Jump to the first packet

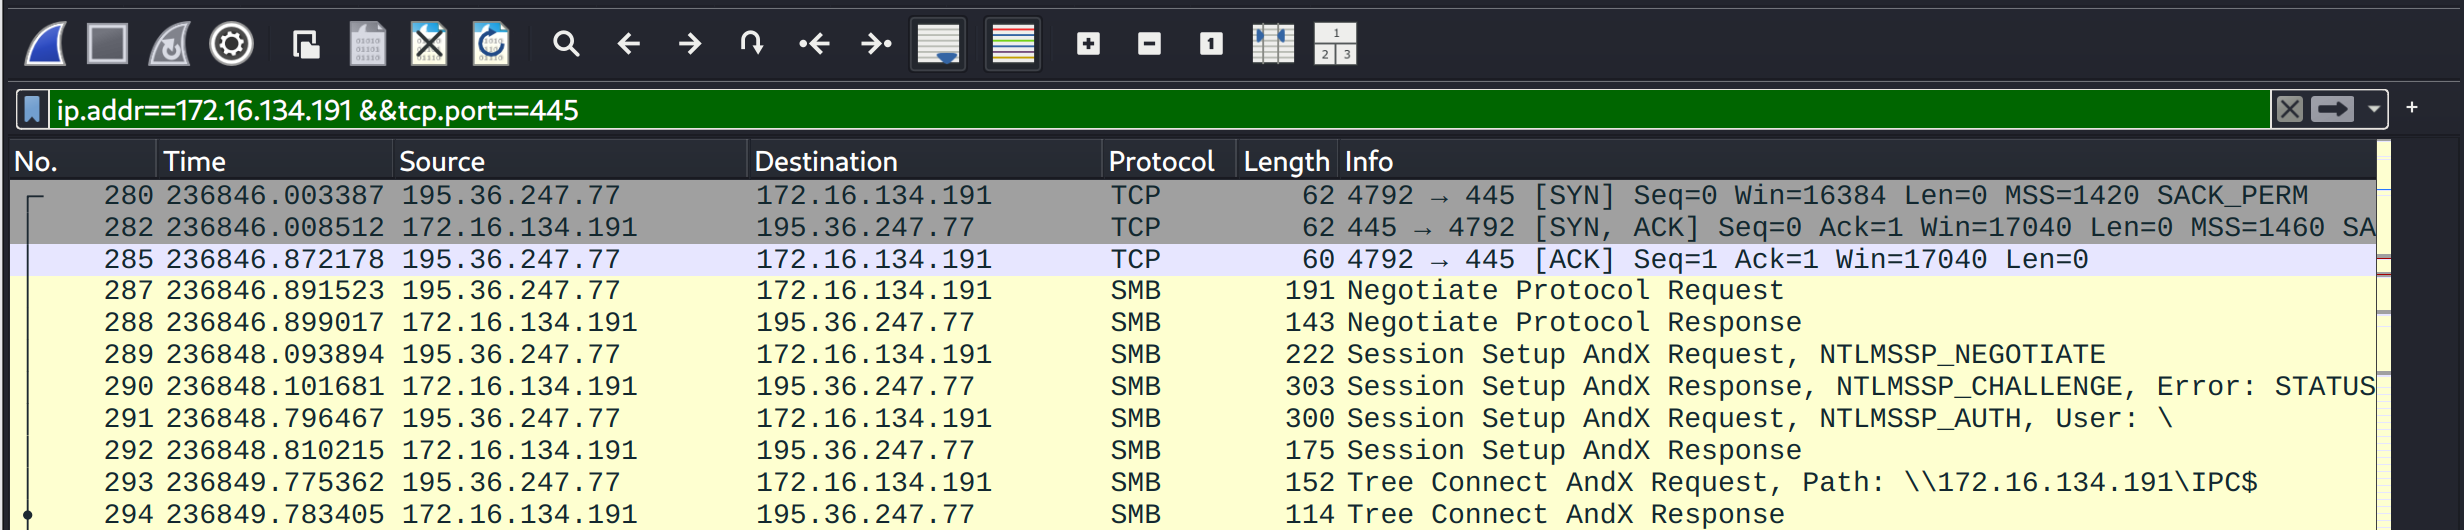[x=814, y=44]
